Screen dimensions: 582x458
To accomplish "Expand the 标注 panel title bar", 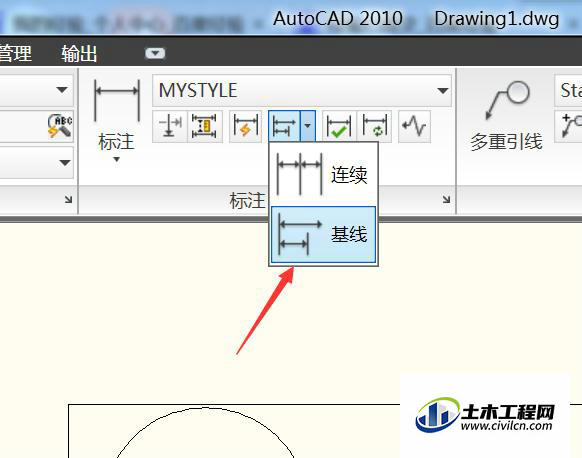I will [x=248, y=200].
